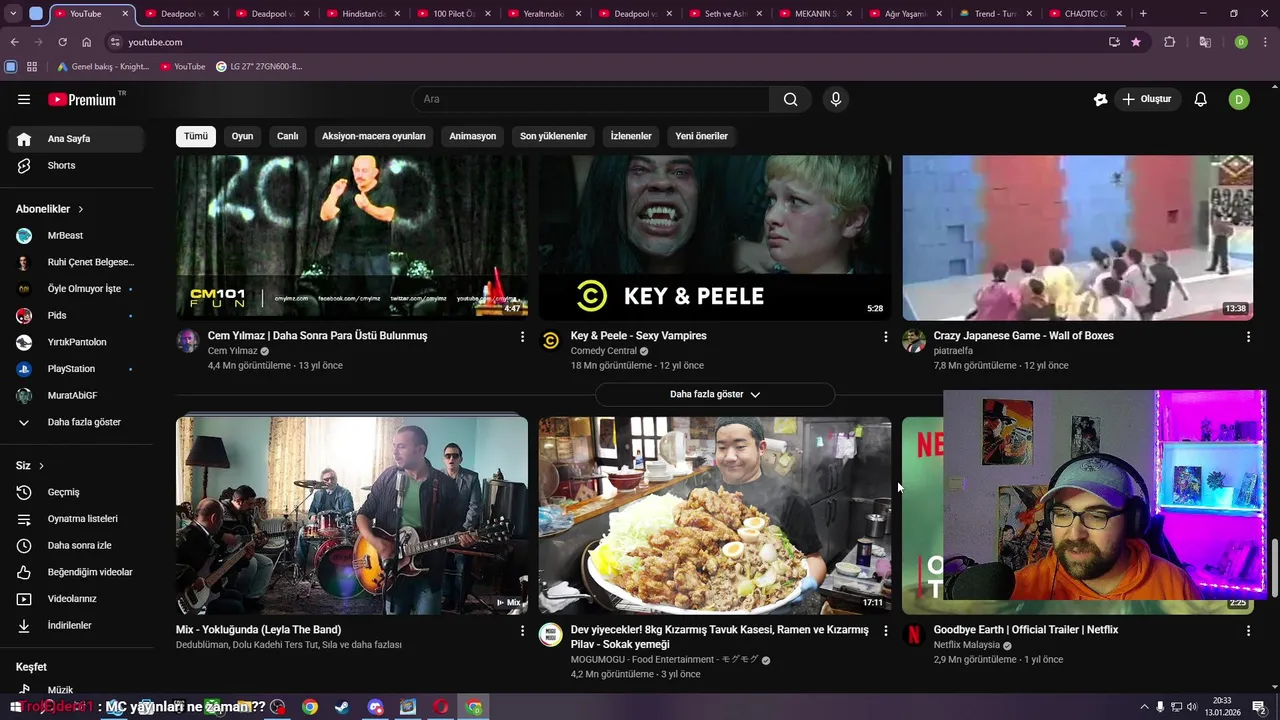Click the Oluştur create button
This screenshot has width=1280, height=720.
1147,99
